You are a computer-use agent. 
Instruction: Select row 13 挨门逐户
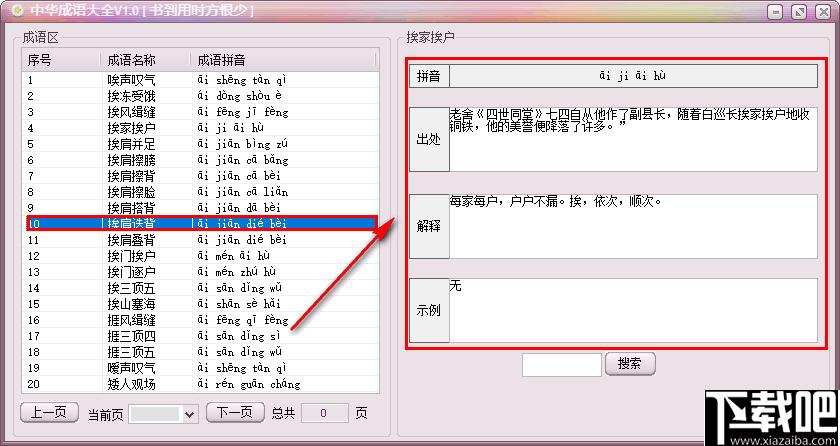[x=200, y=272]
